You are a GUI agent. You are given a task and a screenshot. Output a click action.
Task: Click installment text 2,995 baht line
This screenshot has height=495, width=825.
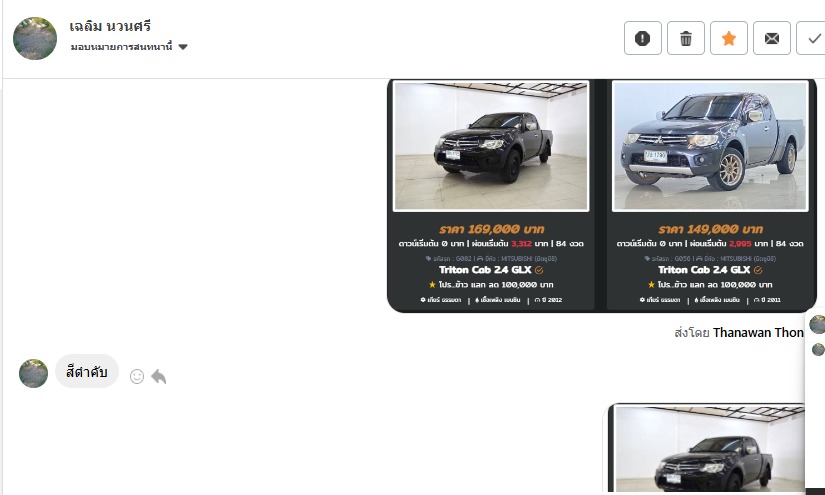coord(710,244)
